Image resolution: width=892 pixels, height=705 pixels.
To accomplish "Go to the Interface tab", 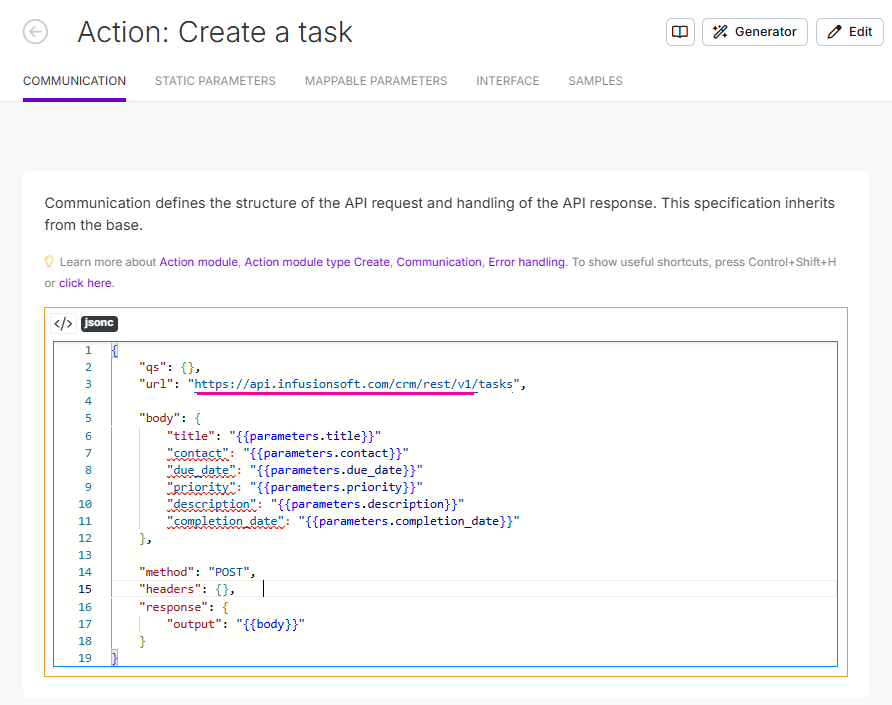I will pos(507,81).
